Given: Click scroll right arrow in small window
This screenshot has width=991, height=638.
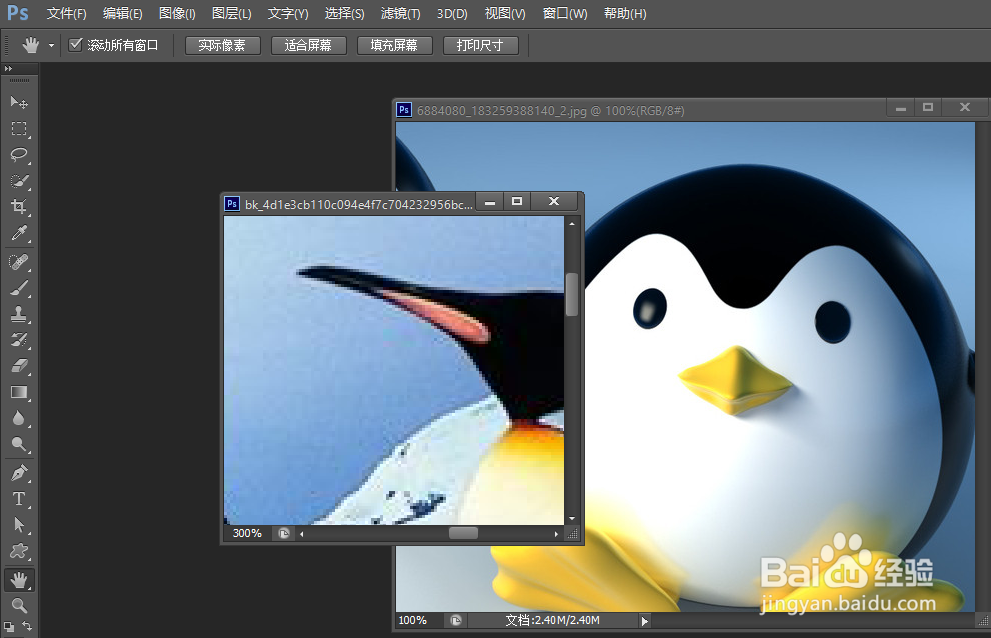Looking at the screenshot, I should coord(556,534).
